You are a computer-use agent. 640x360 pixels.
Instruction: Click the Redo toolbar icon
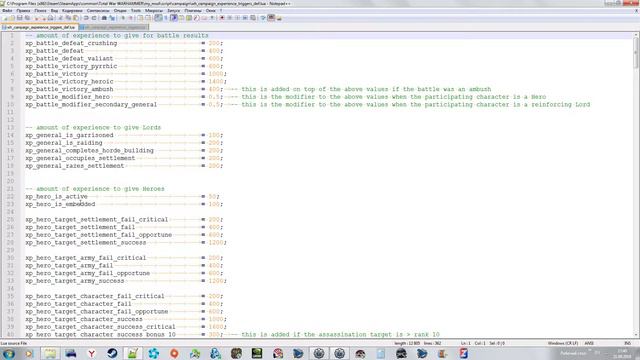(x=94, y=18)
